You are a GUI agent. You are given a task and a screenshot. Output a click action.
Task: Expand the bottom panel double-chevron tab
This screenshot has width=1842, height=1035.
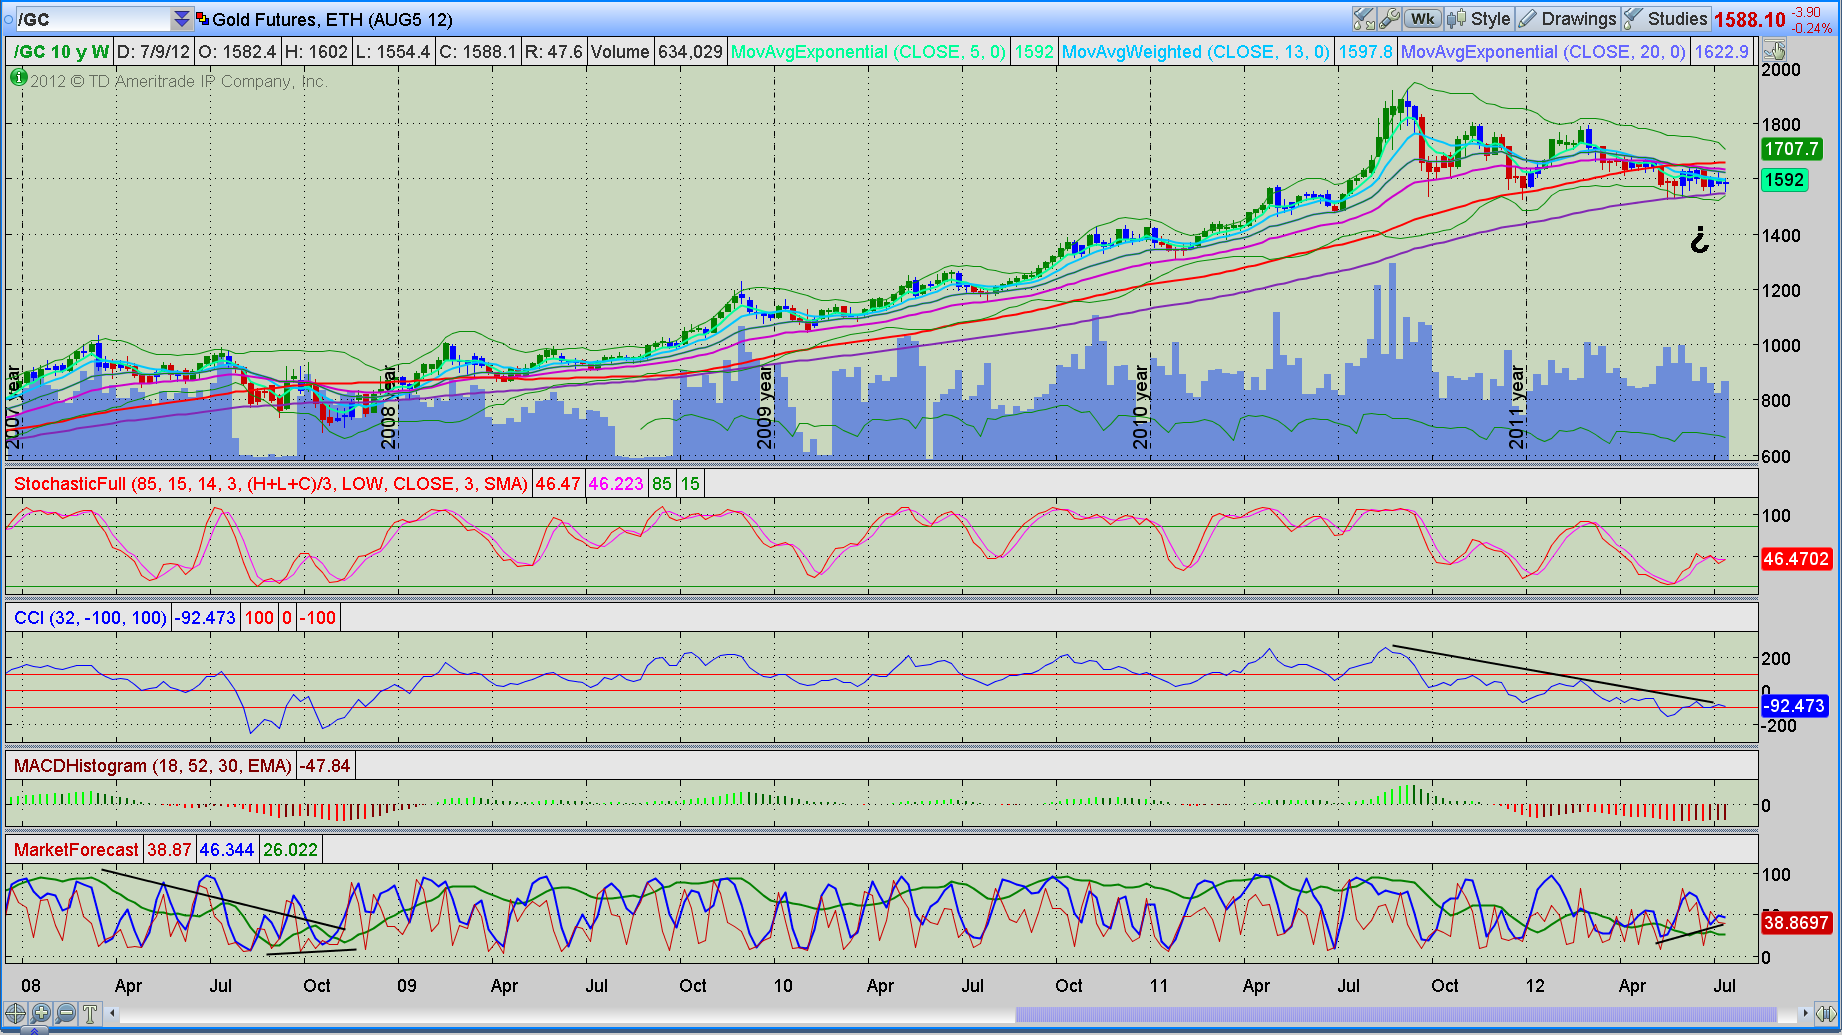point(33,1030)
